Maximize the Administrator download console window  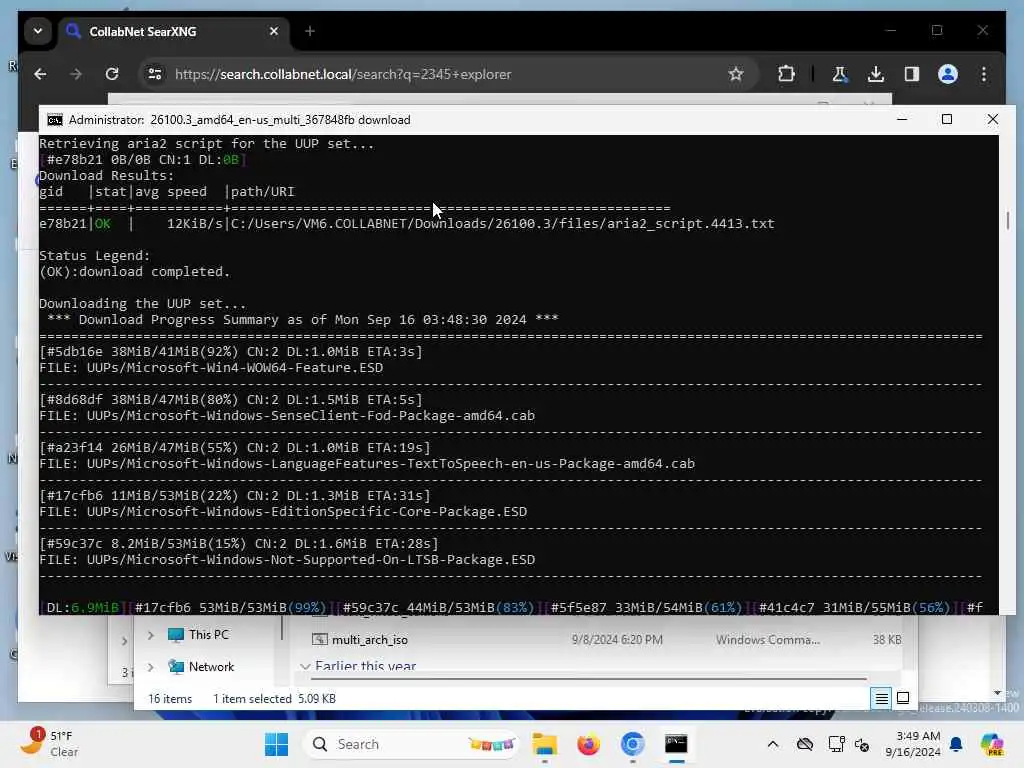947,120
